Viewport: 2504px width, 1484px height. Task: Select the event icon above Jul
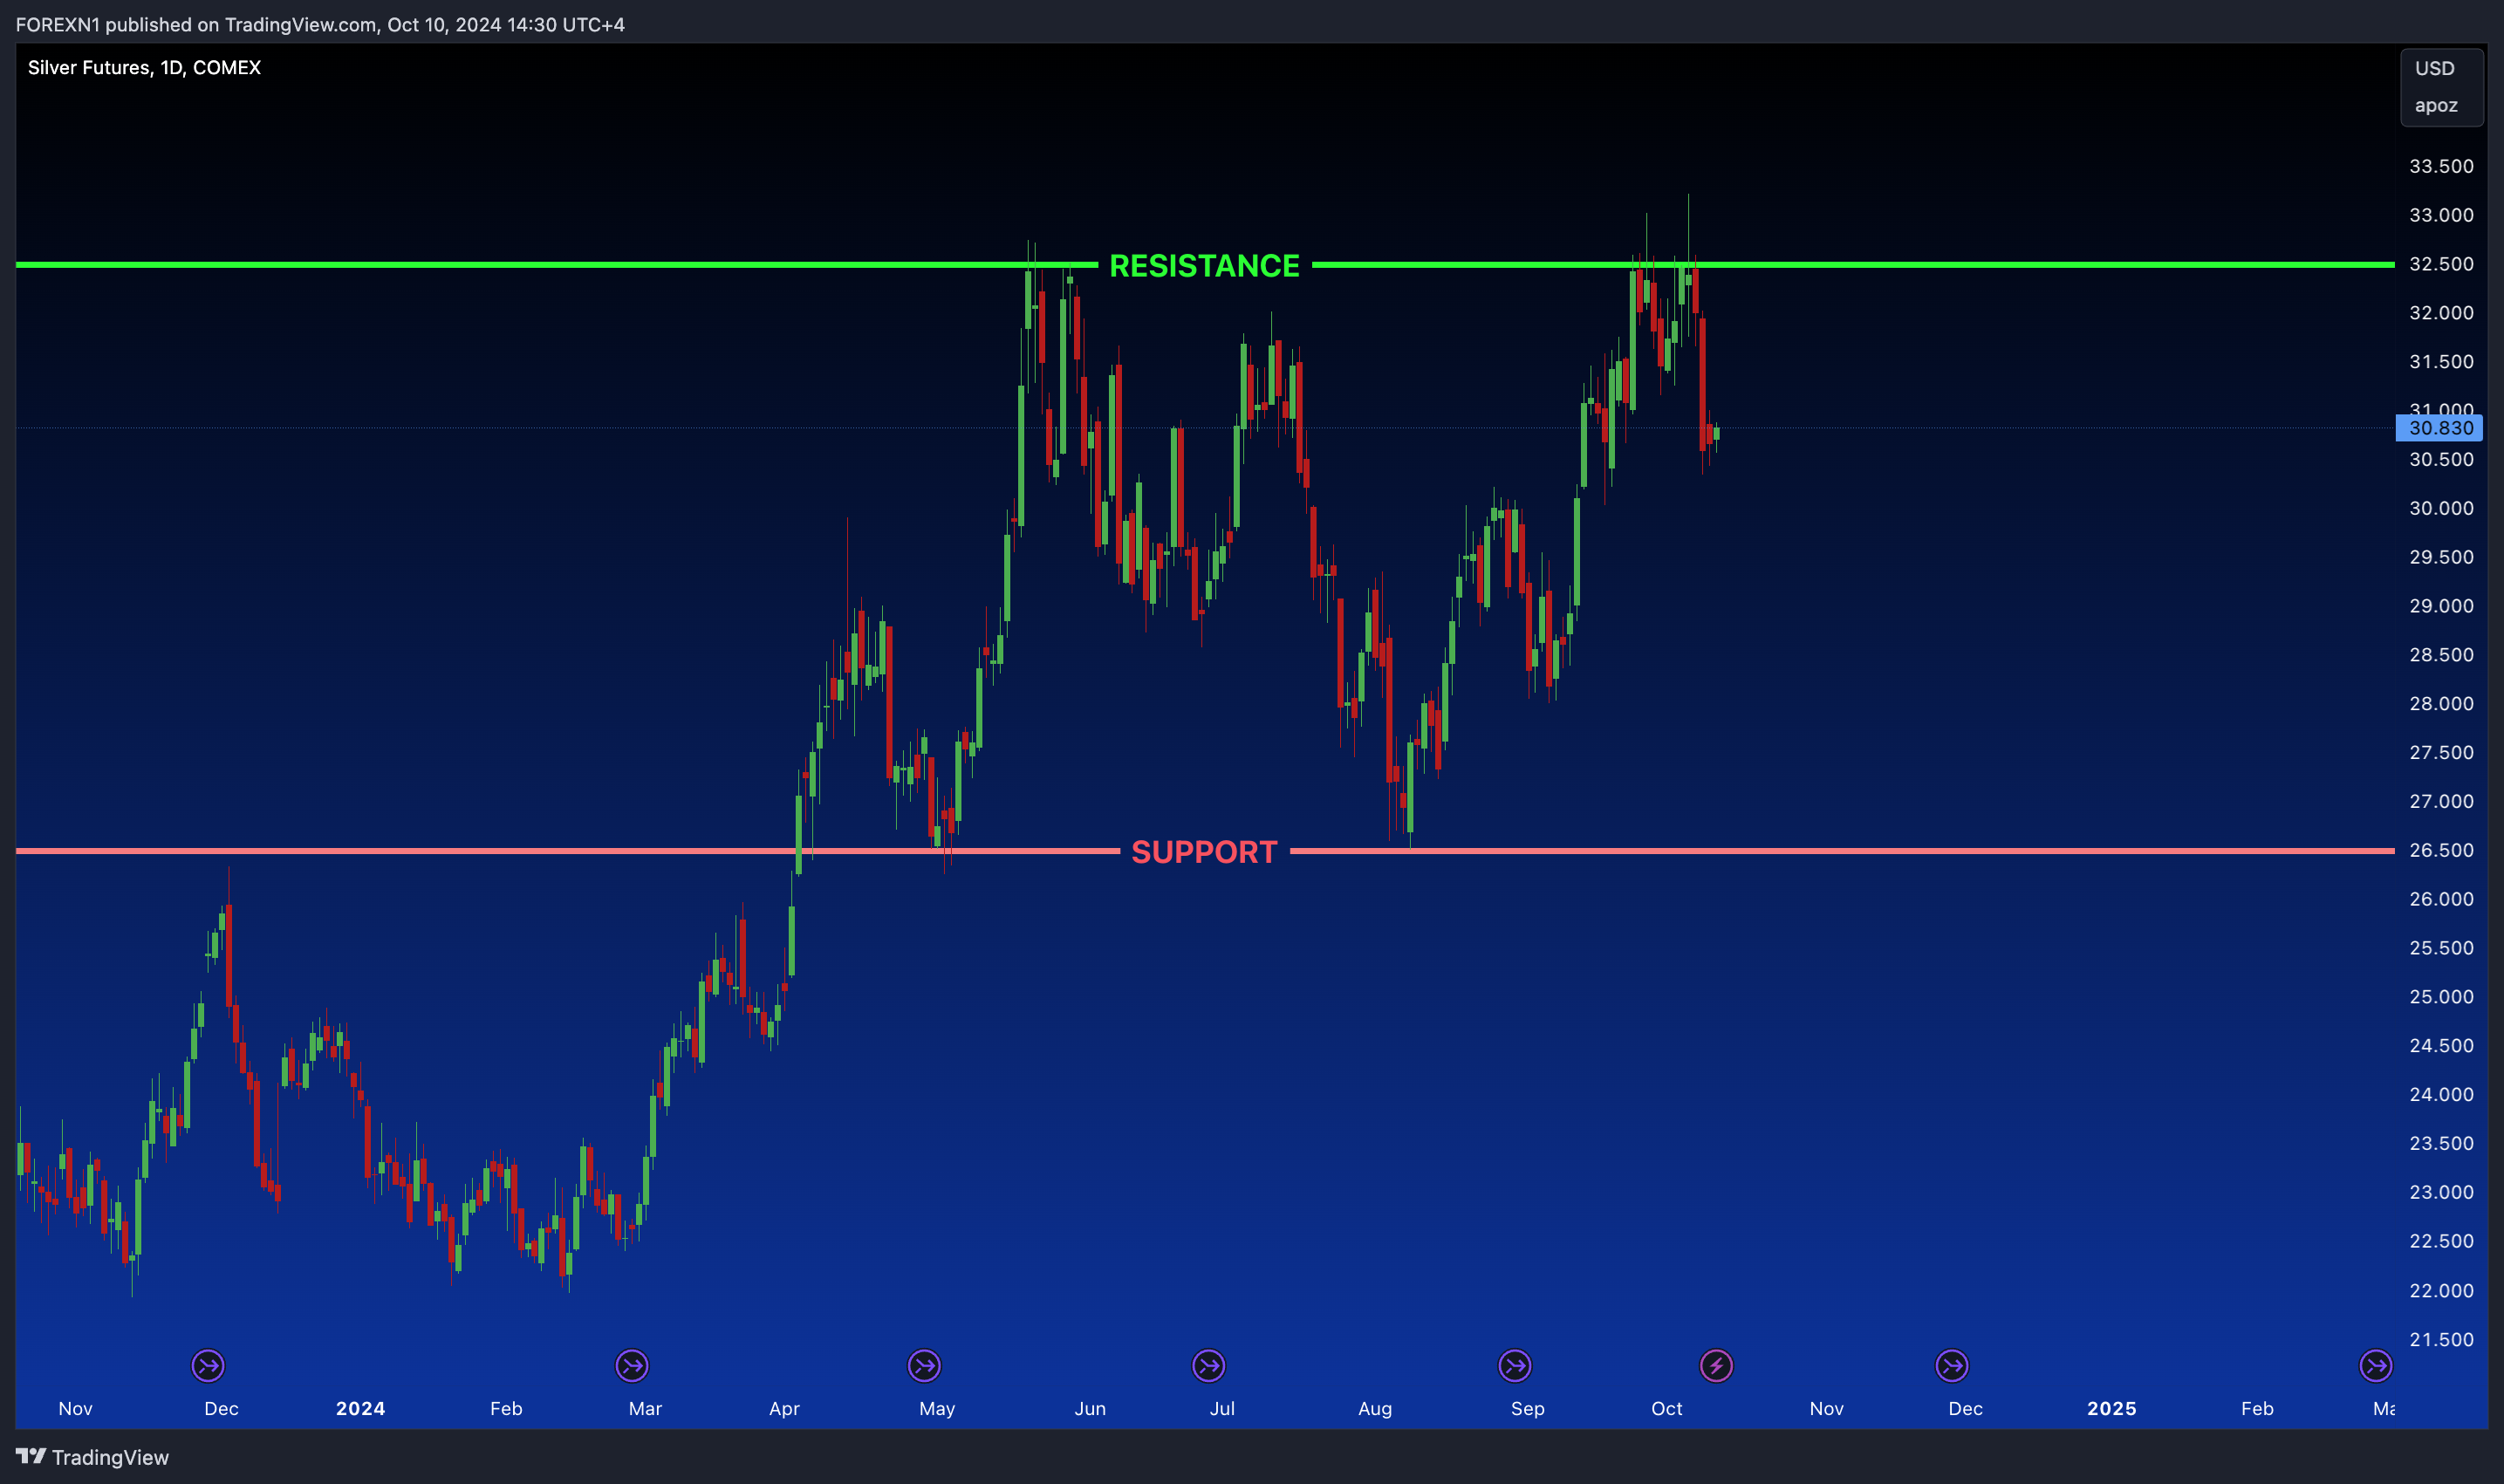tap(1209, 1365)
